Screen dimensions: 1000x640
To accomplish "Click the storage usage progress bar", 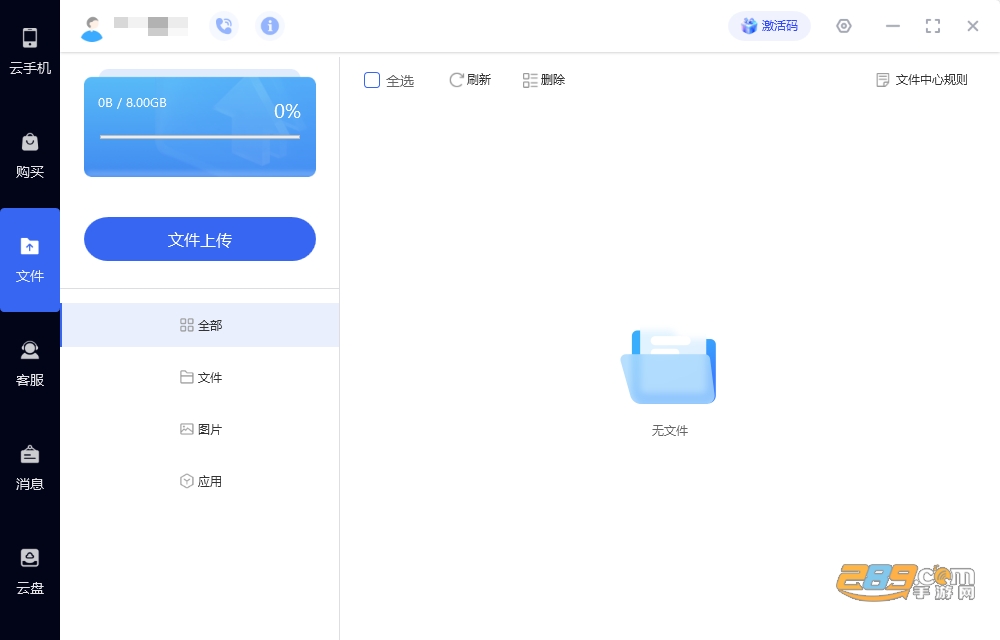I will 200,136.
